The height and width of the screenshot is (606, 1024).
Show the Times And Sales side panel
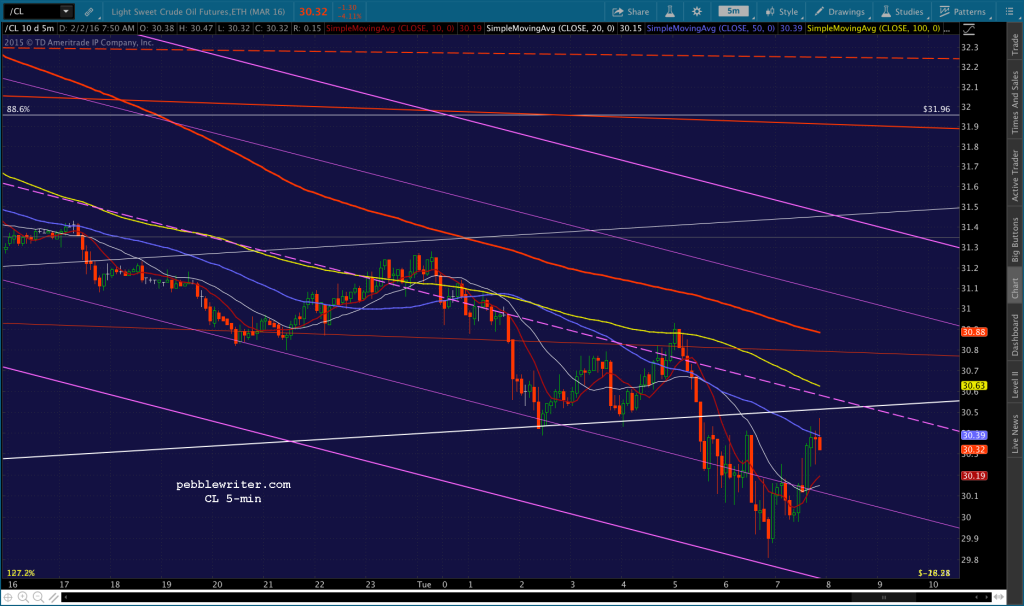[1015, 102]
